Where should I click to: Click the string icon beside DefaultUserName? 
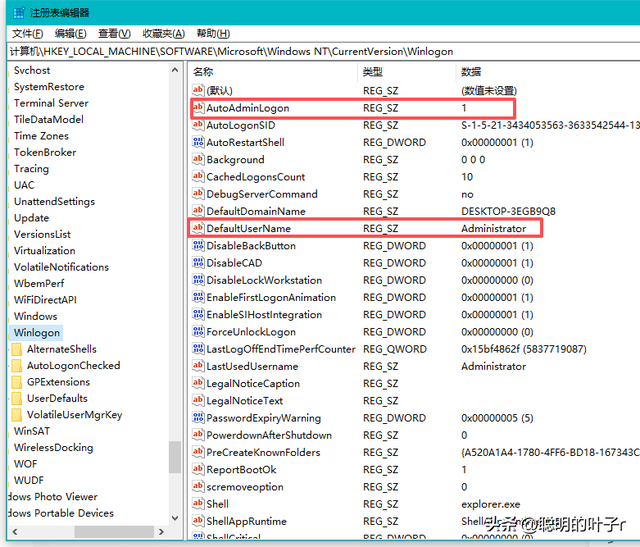click(197, 229)
